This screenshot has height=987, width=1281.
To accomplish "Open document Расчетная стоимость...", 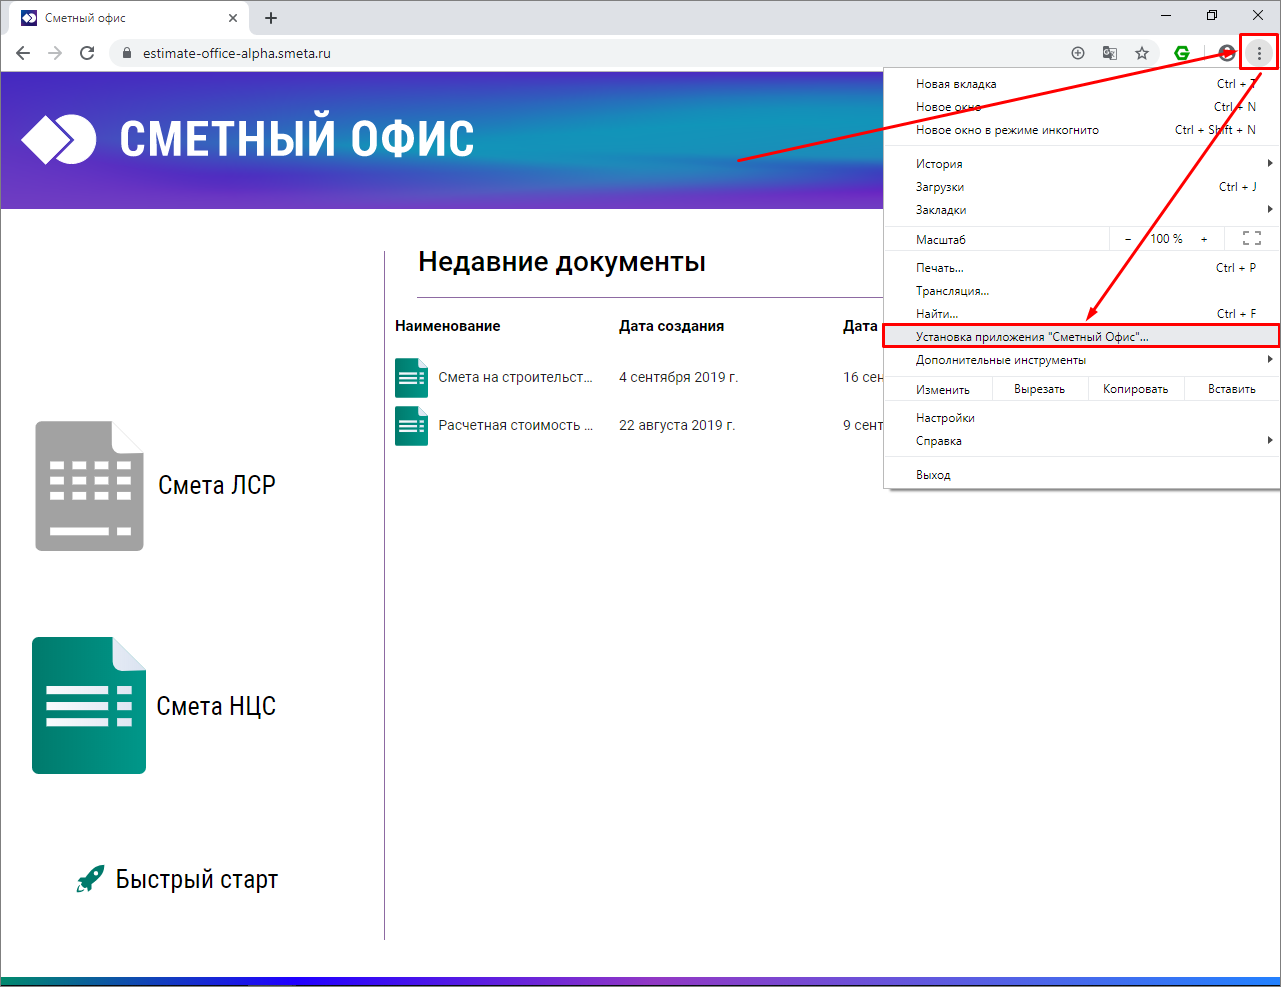I will pos(515,426).
